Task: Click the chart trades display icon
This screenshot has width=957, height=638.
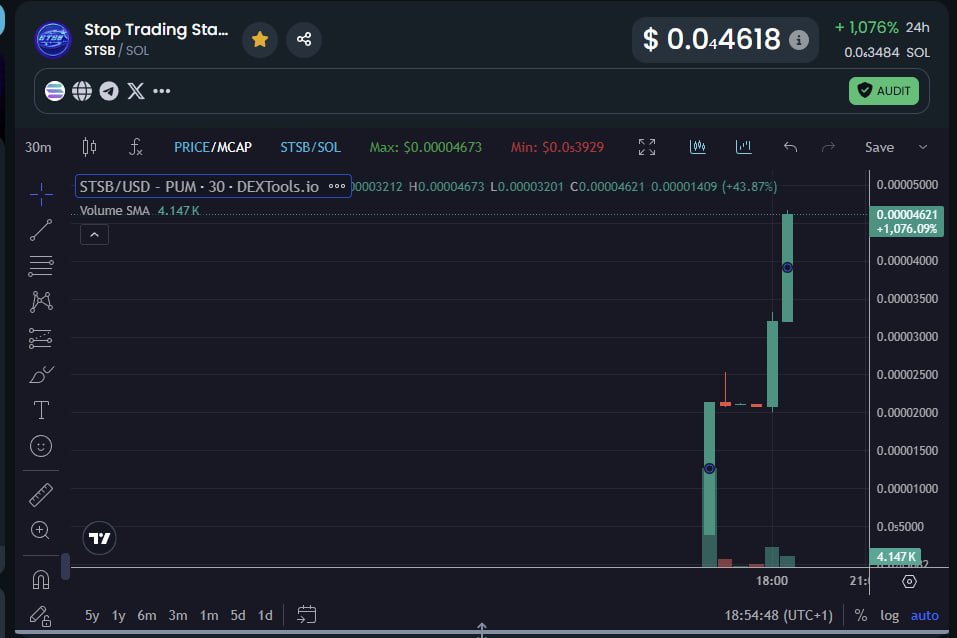Action: pyautogui.click(x=698, y=147)
